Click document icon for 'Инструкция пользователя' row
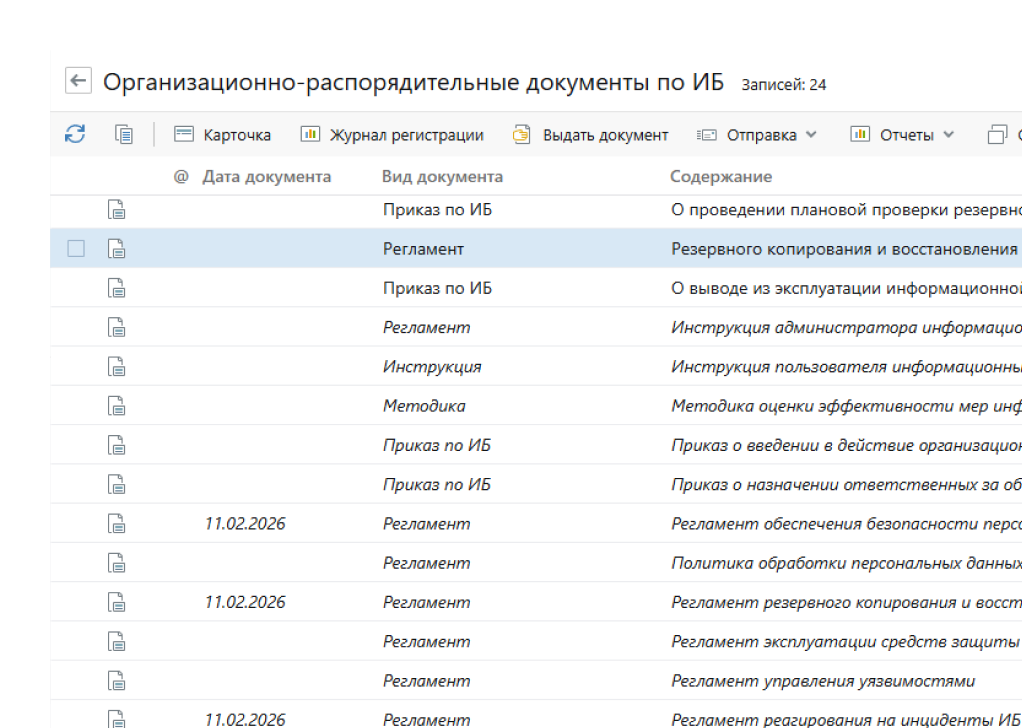Image resolution: width=1022 pixels, height=728 pixels. point(116,366)
